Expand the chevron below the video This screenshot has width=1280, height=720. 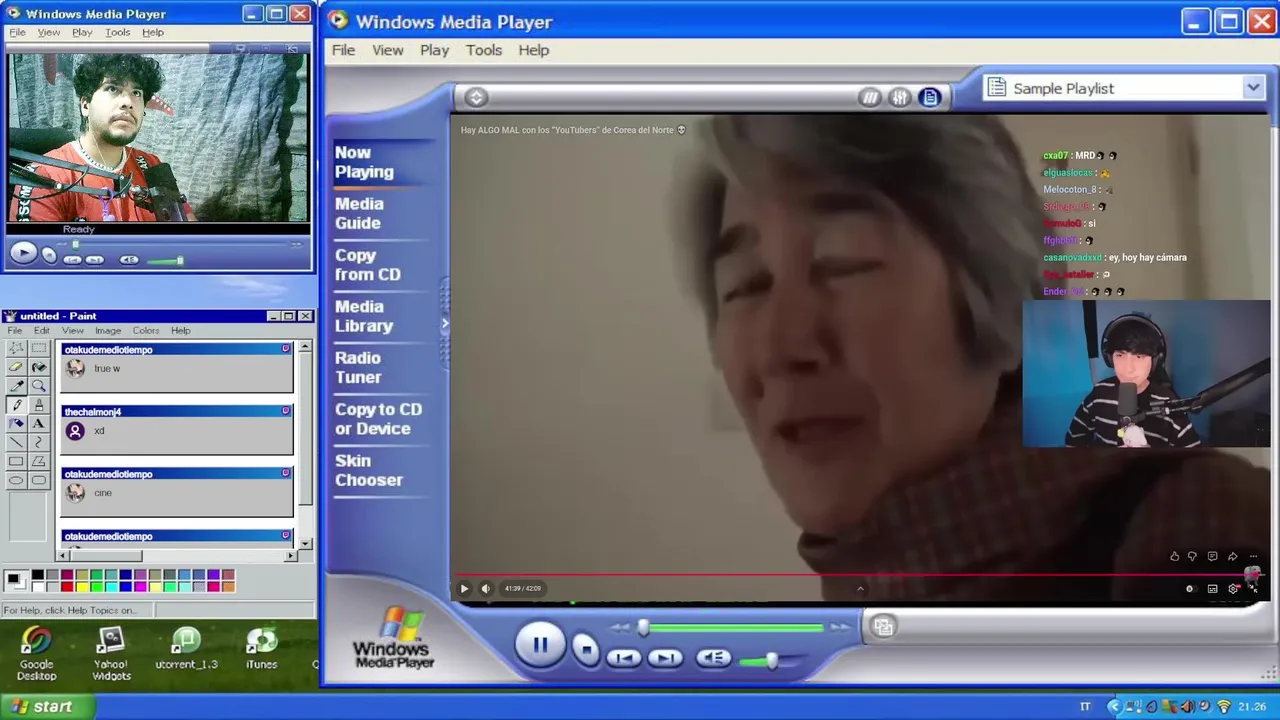tap(860, 588)
